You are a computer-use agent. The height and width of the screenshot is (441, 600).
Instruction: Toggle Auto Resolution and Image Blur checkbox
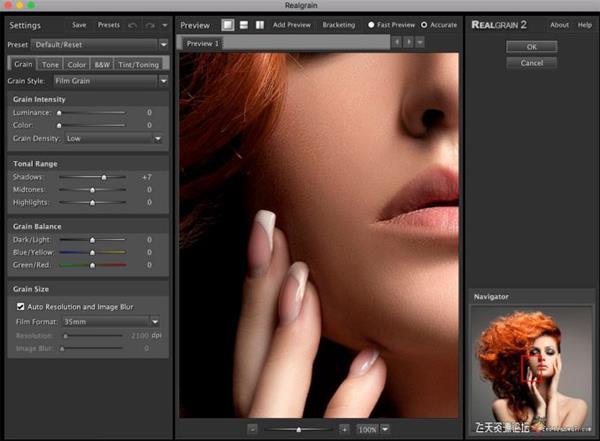pyautogui.click(x=21, y=306)
